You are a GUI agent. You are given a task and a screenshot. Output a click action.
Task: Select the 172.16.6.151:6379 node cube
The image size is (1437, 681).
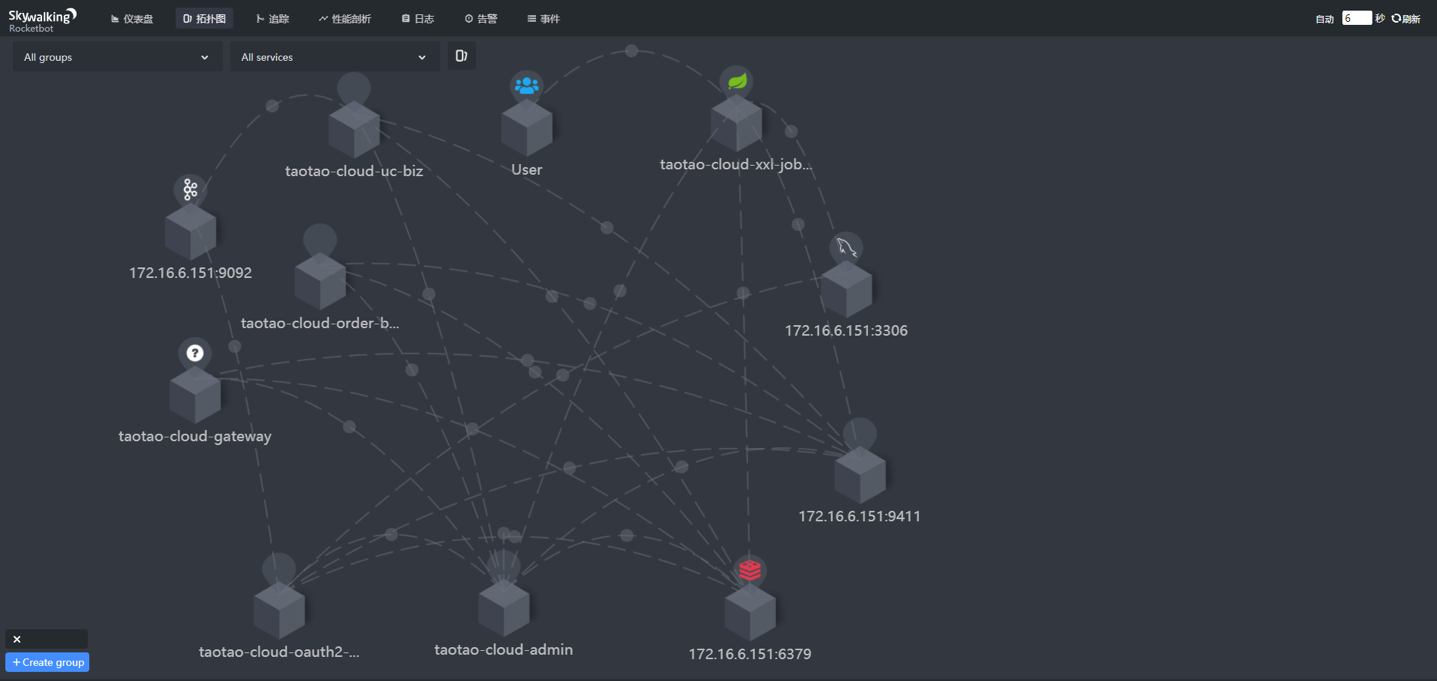(x=750, y=612)
